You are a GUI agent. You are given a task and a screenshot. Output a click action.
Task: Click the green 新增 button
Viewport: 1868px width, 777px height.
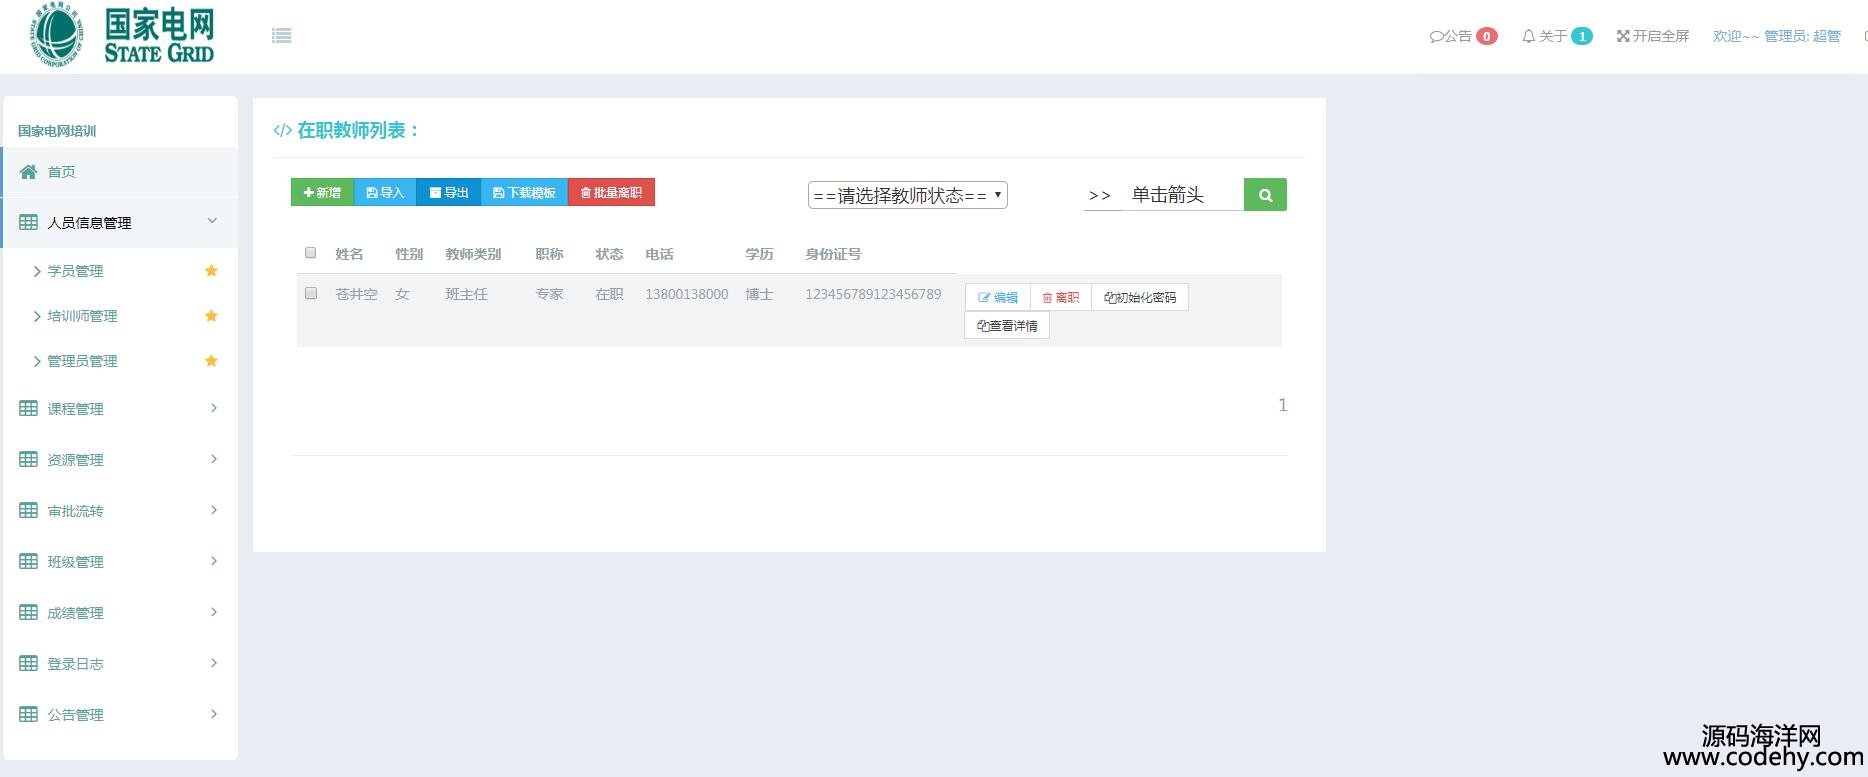point(322,193)
